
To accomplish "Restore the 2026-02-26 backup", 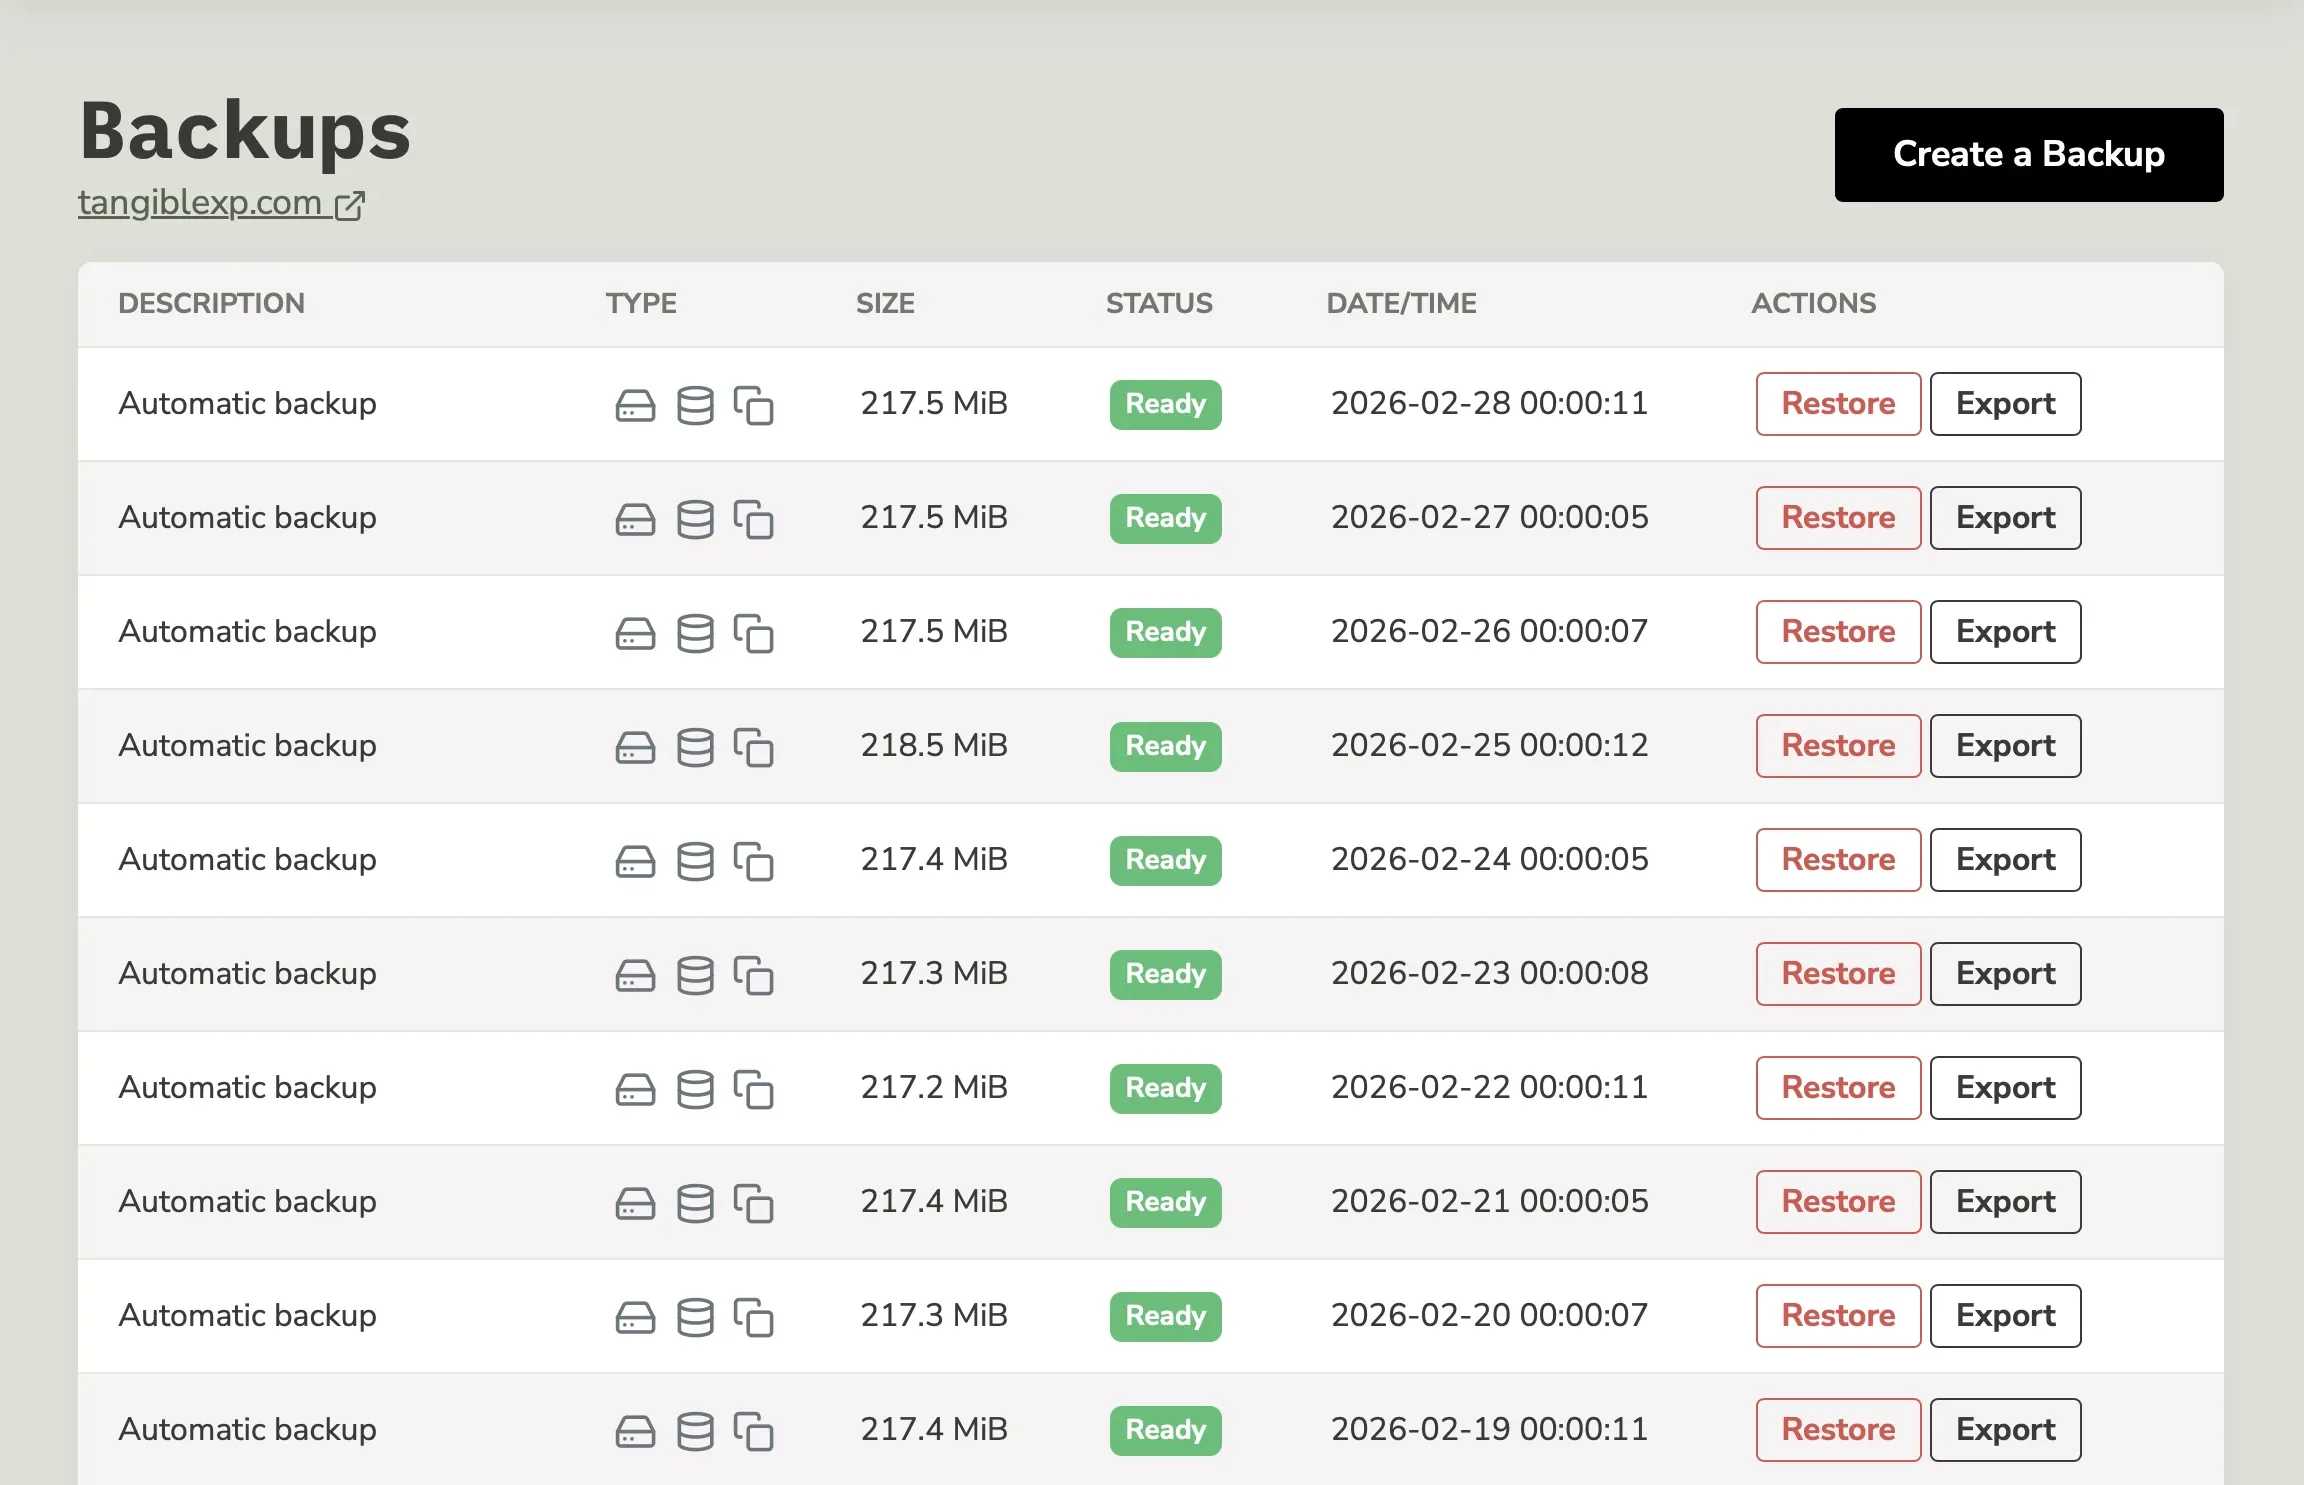I will (1837, 632).
